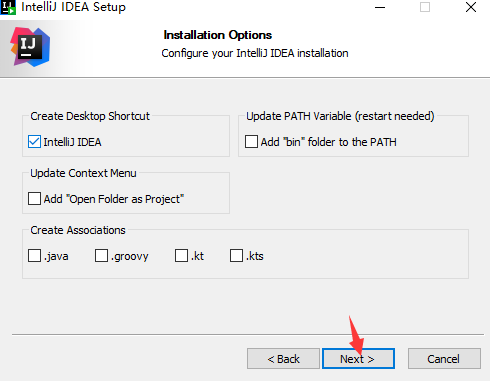Click the "Update PATH Variable (restart needed)" label

(340, 116)
